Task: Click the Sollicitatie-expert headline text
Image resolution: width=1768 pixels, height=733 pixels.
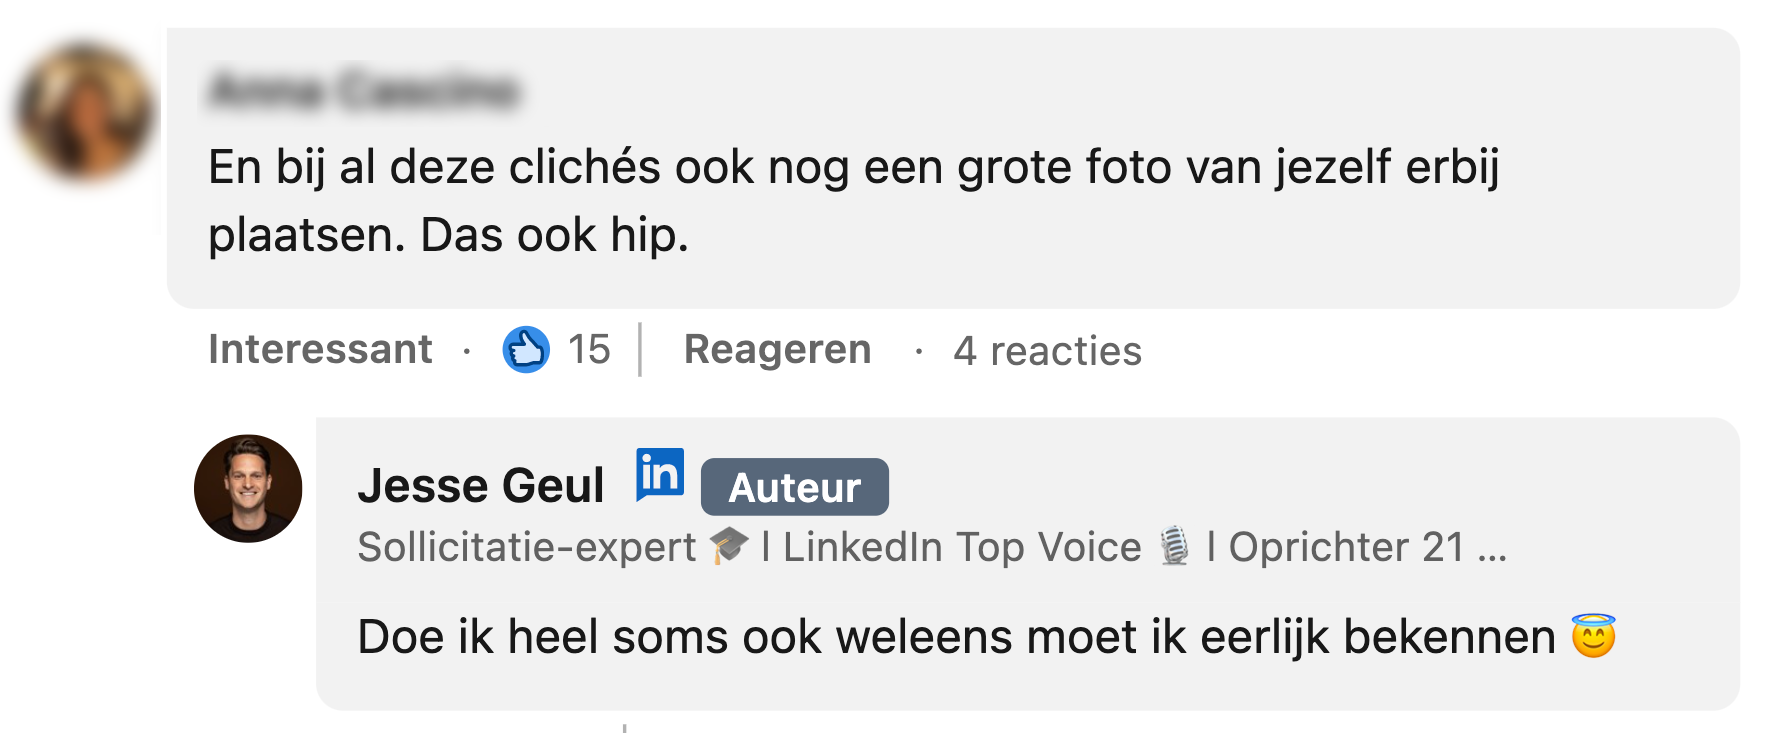Action: coord(527,547)
